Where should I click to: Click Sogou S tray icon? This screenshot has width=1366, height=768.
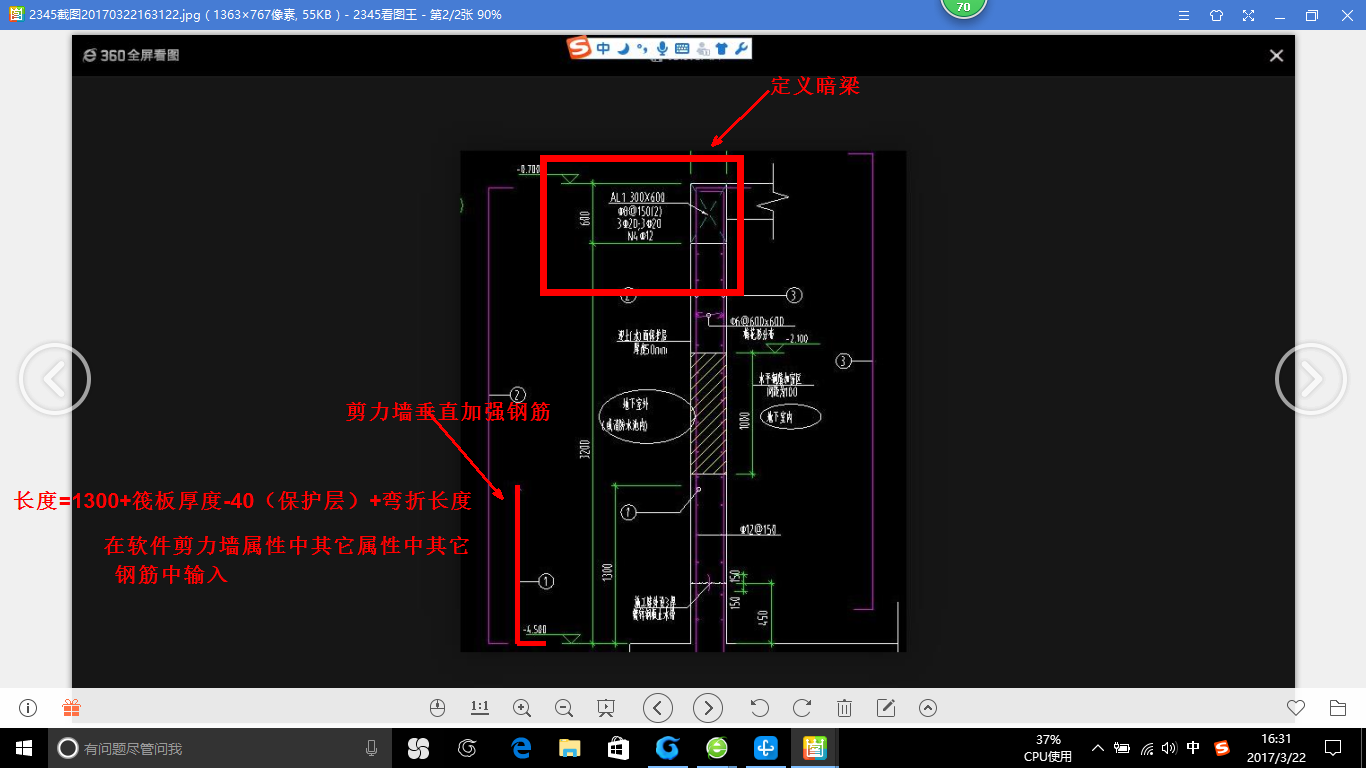tap(1221, 748)
